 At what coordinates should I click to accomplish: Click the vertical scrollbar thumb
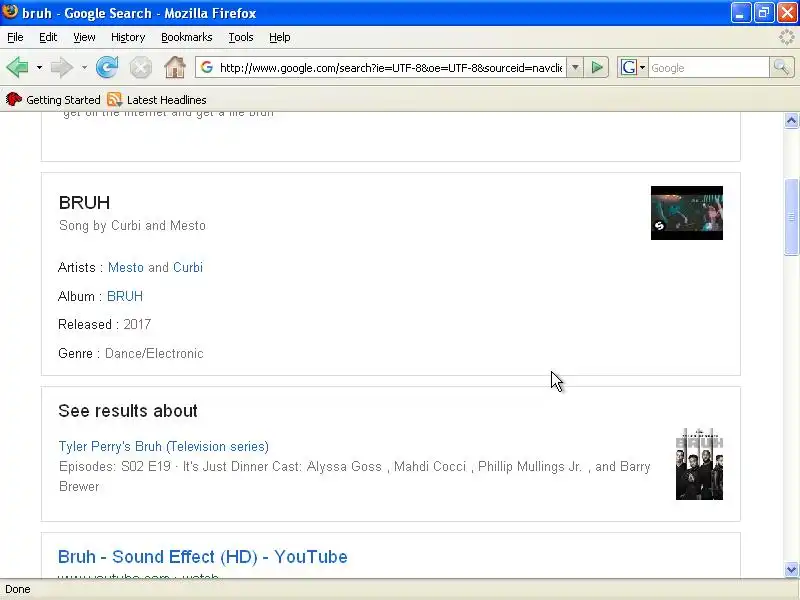point(791,217)
